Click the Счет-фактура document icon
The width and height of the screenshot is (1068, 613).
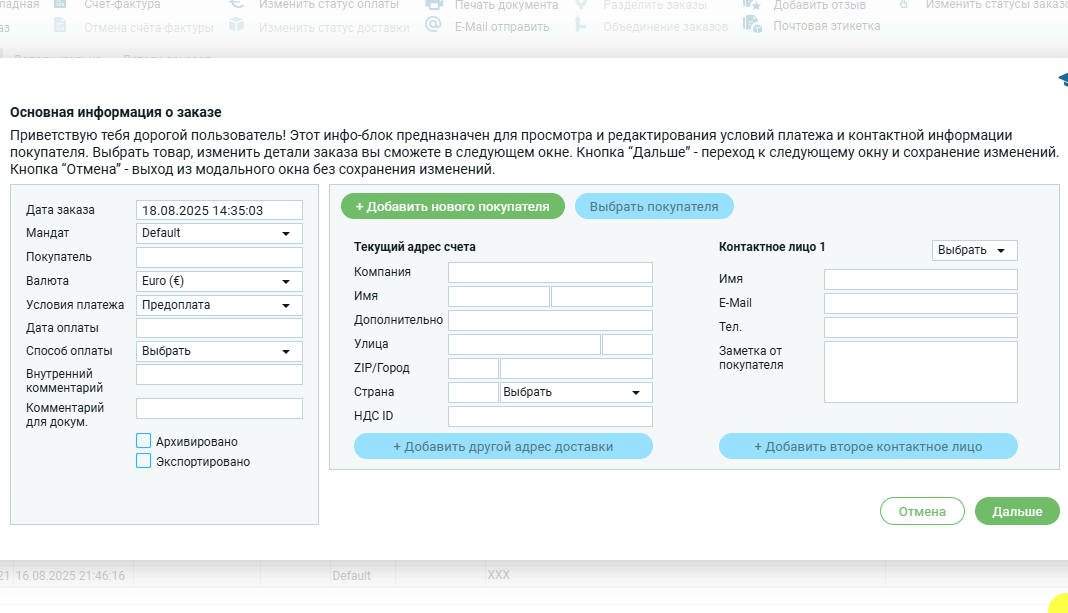point(61,5)
